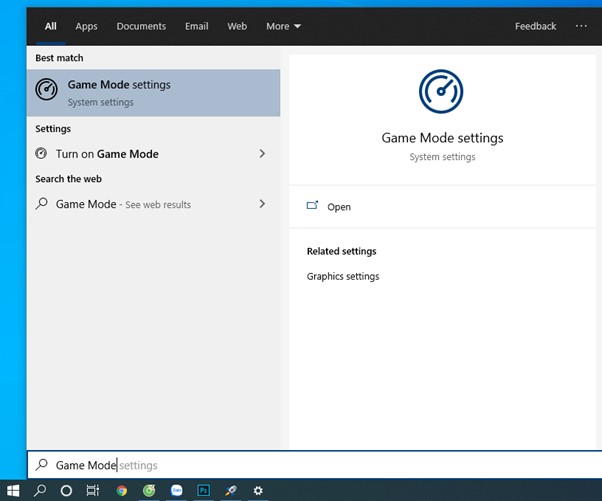Click the Best match heading
This screenshot has height=501, width=602.
pos(59,58)
